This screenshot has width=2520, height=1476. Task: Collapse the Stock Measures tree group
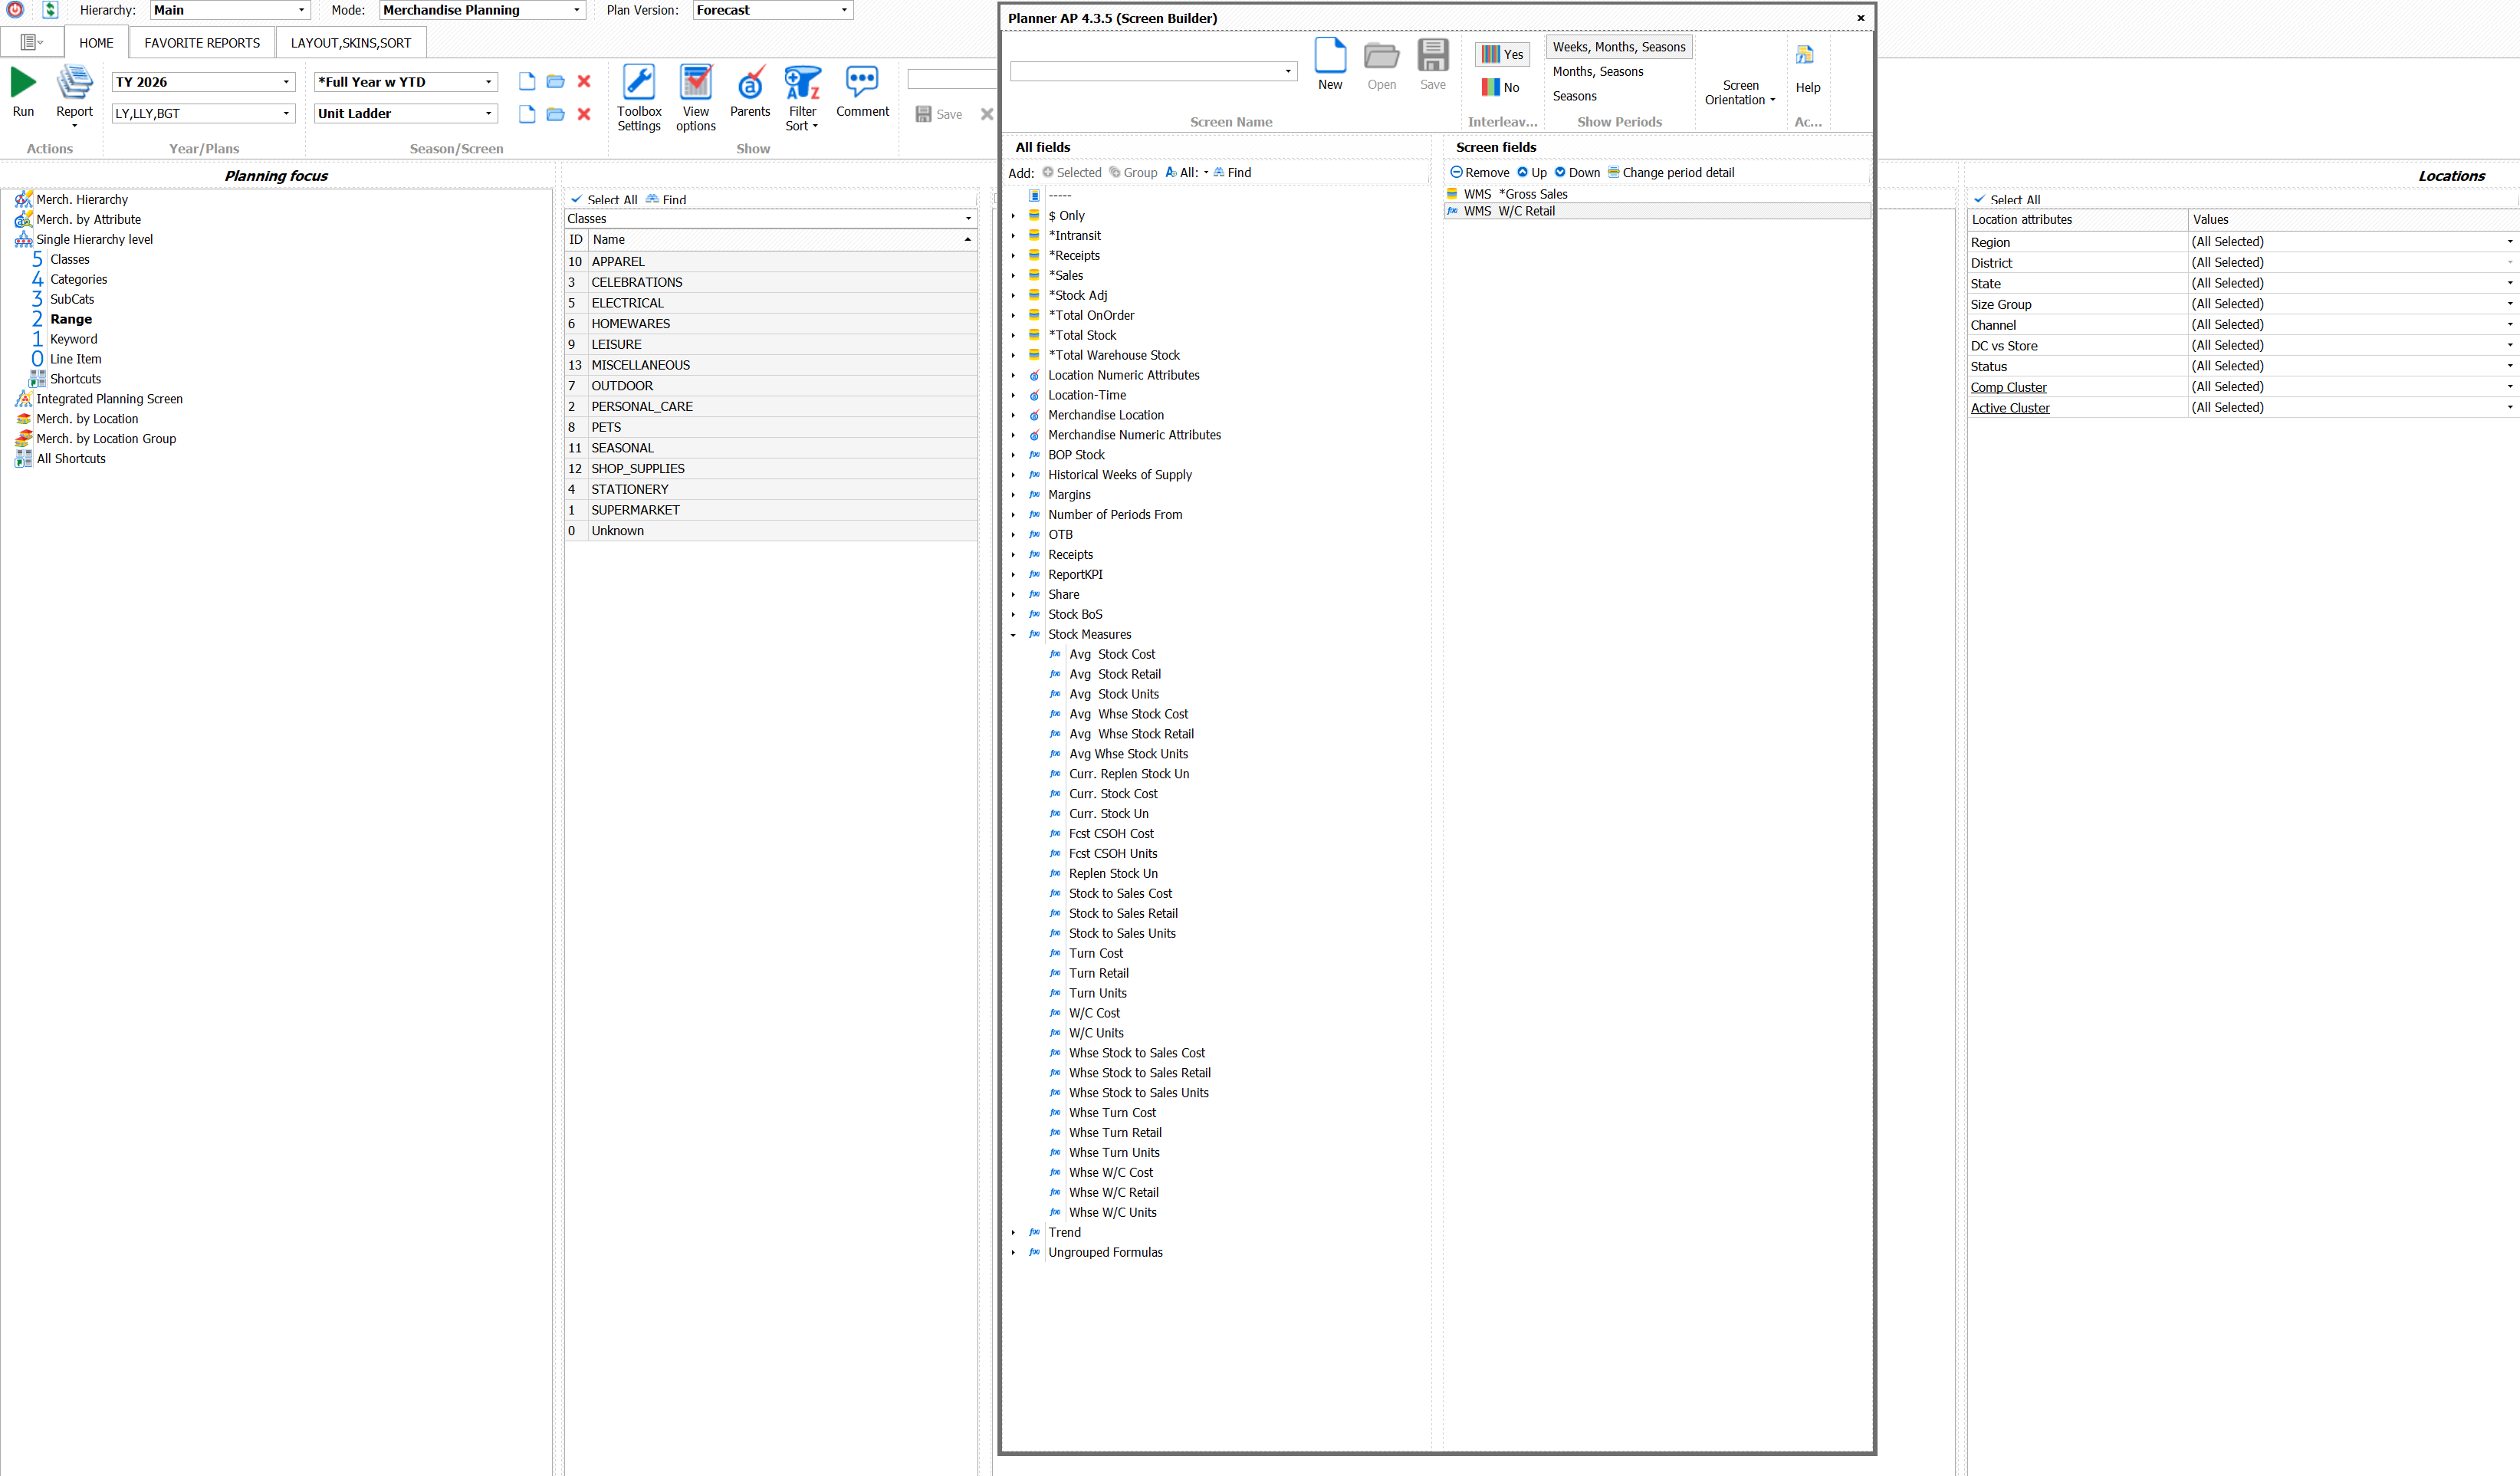point(1013,635)
